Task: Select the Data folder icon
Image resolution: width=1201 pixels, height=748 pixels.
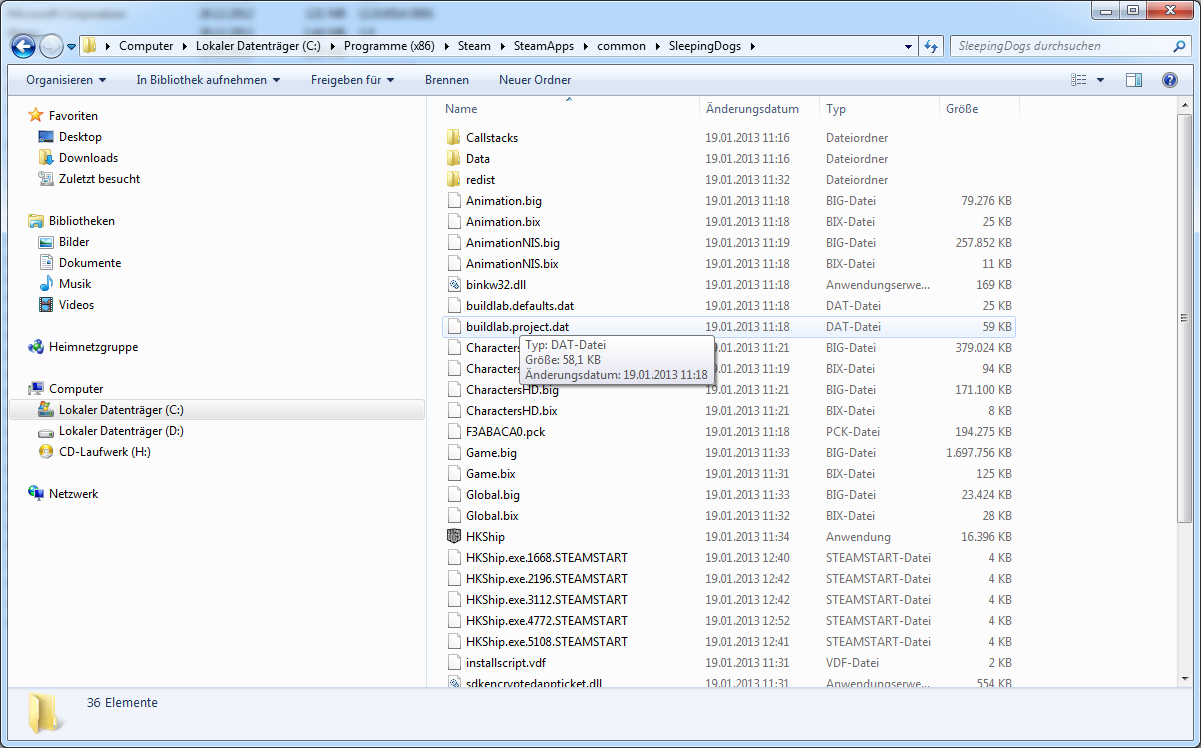Action: pyautogui.click(x=454, y=159)
